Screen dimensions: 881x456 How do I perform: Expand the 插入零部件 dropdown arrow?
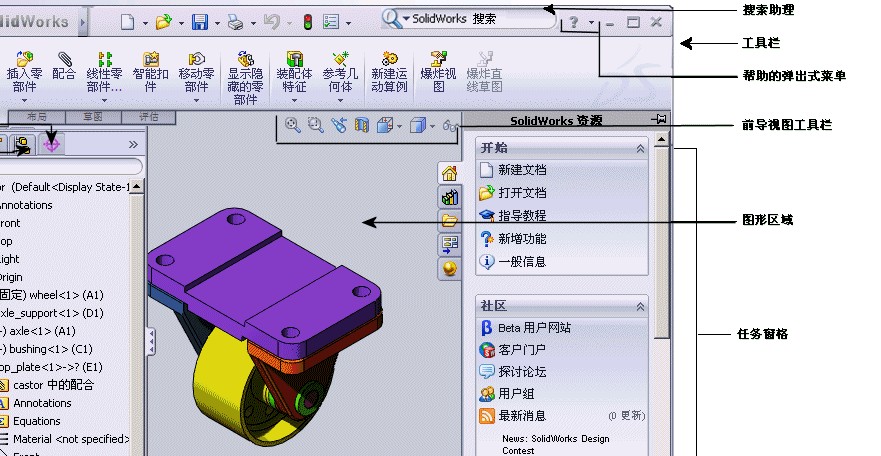point(24,101)
